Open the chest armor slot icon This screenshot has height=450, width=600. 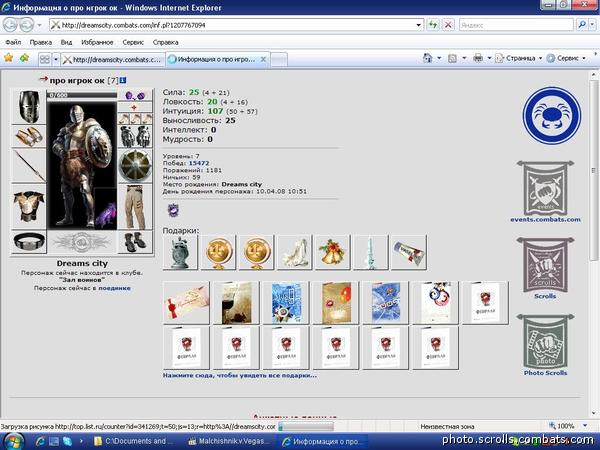click(x=29, y=207)
